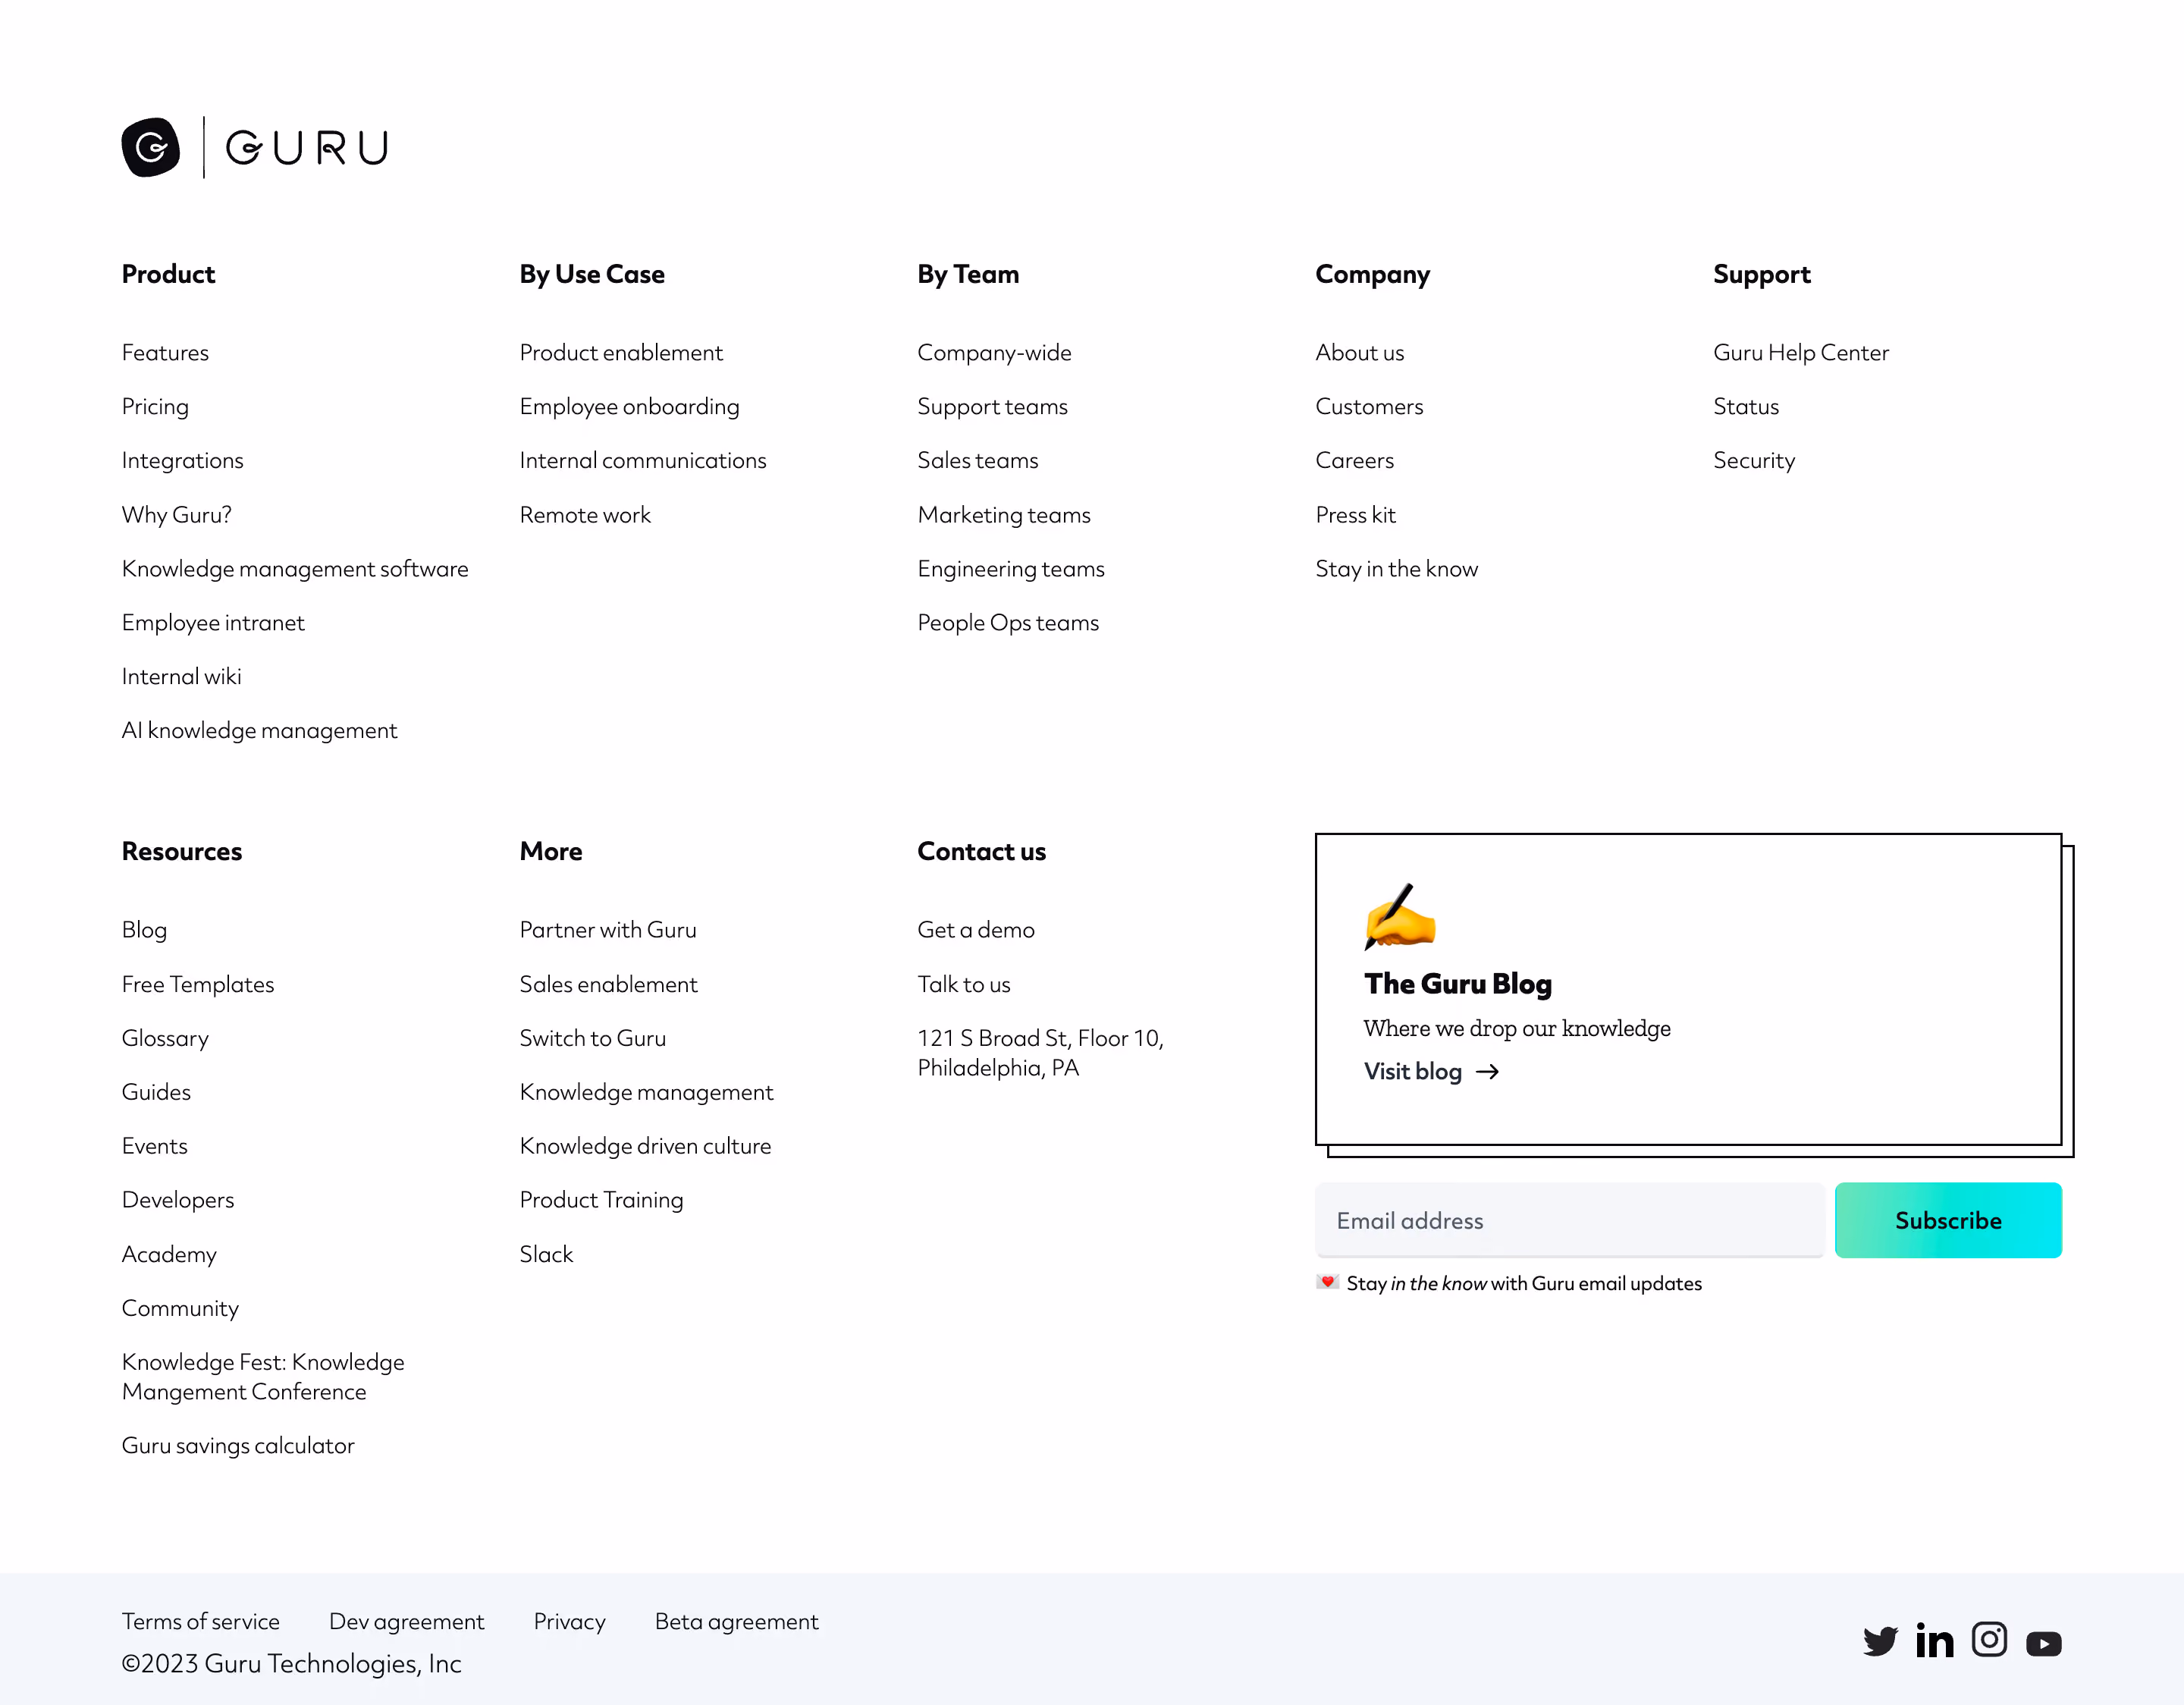Open Guru's YouTube channel icon
Viewport: 2184px width, 1705px height.
[x=2043, y=1643]
